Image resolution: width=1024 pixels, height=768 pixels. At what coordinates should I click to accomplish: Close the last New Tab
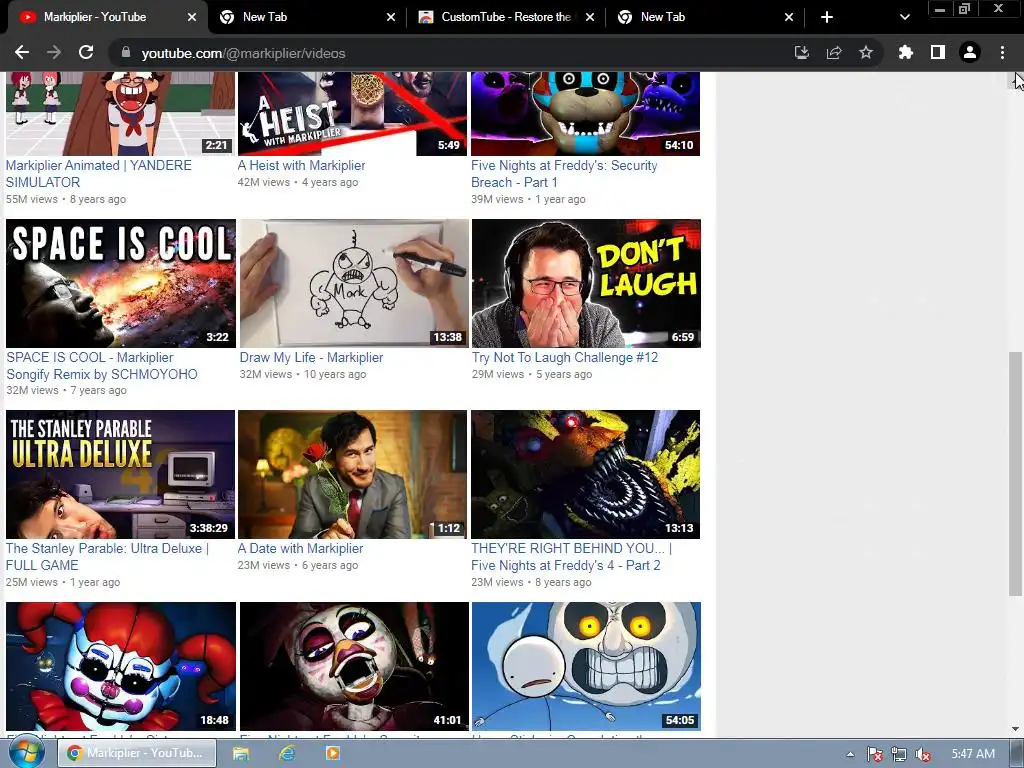point(789,17)
